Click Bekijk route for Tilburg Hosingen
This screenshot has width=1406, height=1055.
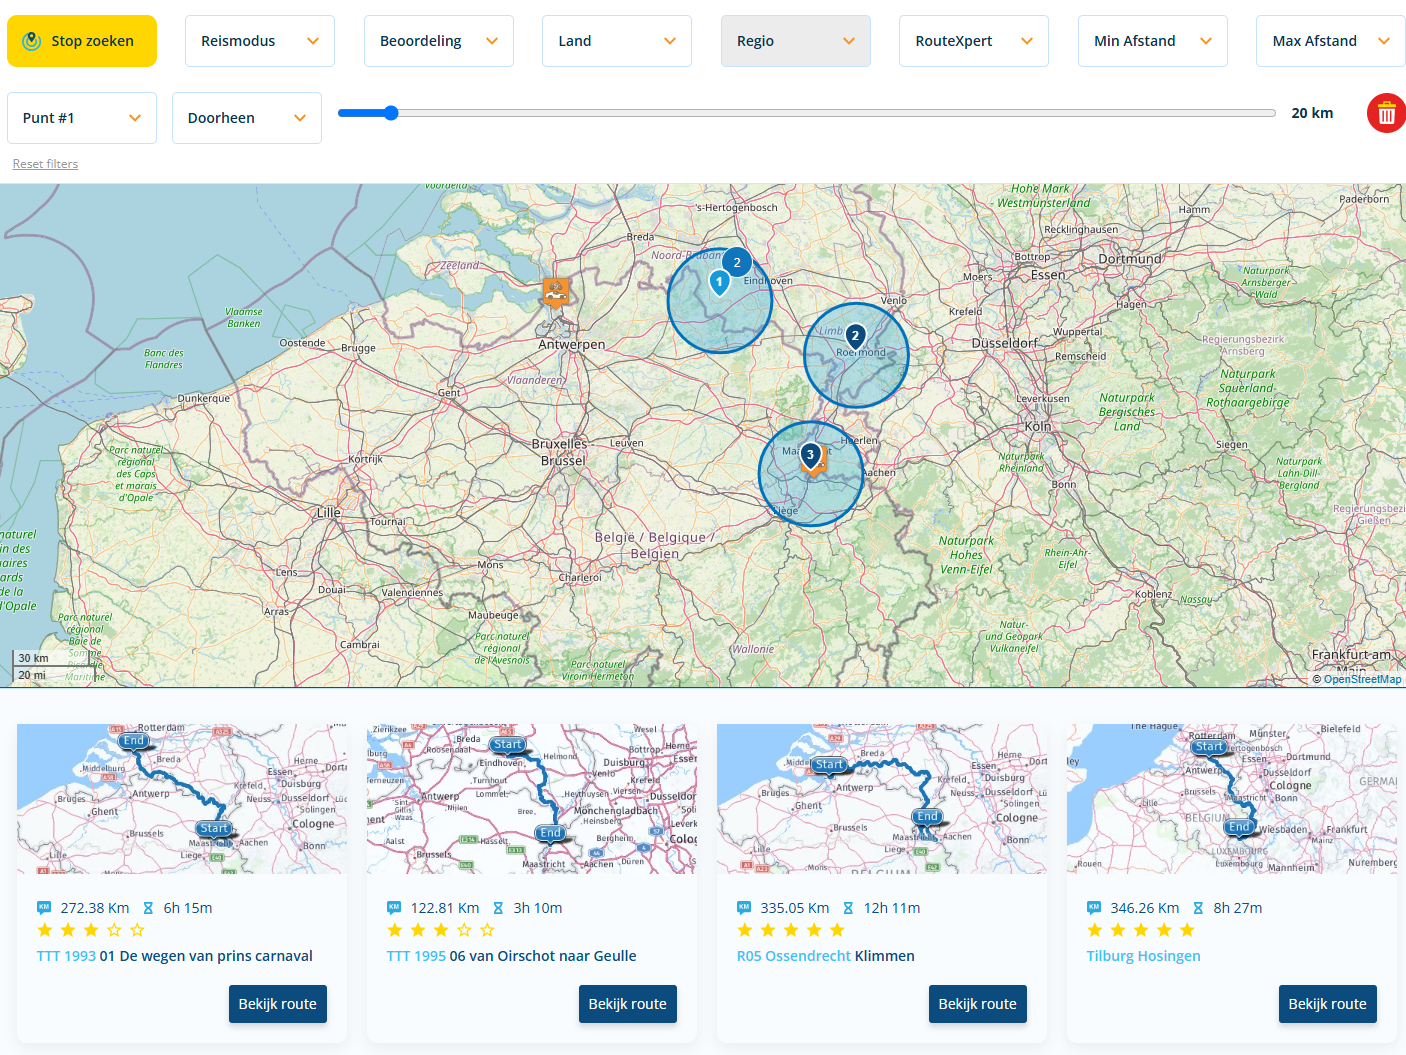tap(1328, 1004)
